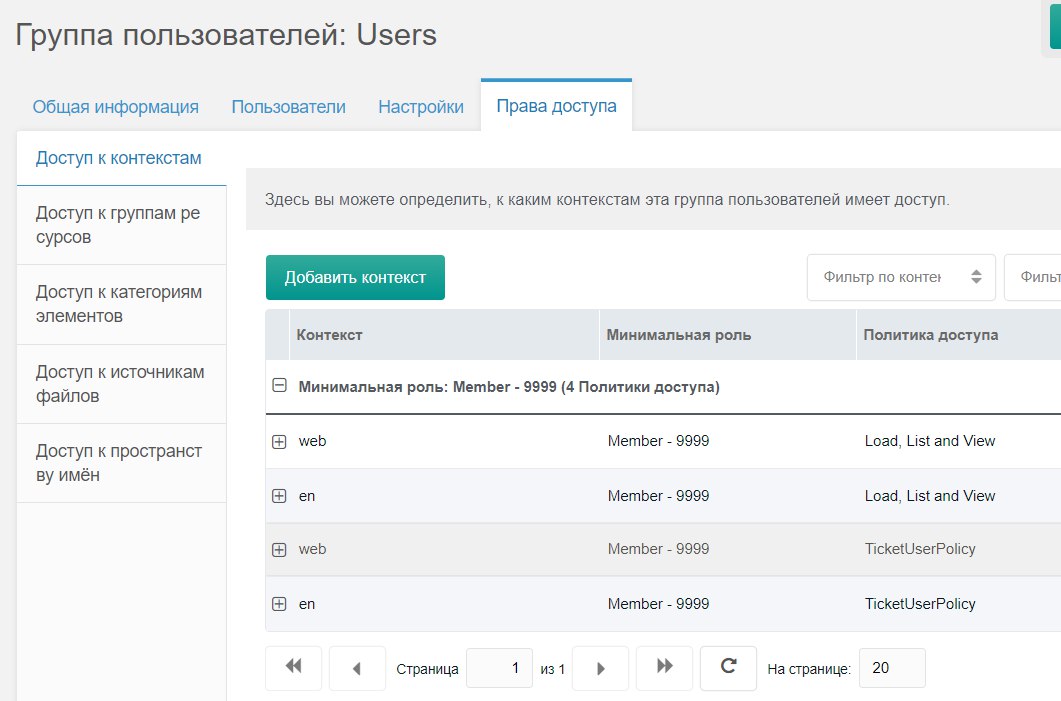Open Доступ к источникам файлов section
Viewport: 1061px width, 701px height.
(x=121, y=384)
